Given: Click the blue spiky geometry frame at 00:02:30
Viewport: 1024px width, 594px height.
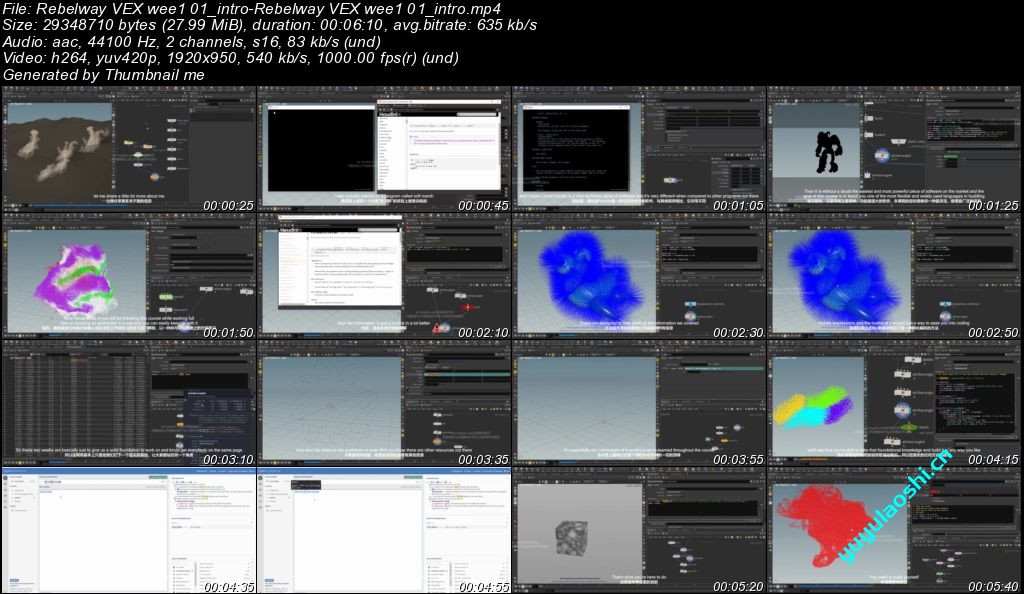Looking at the screenshot, I should click(639, 277).
